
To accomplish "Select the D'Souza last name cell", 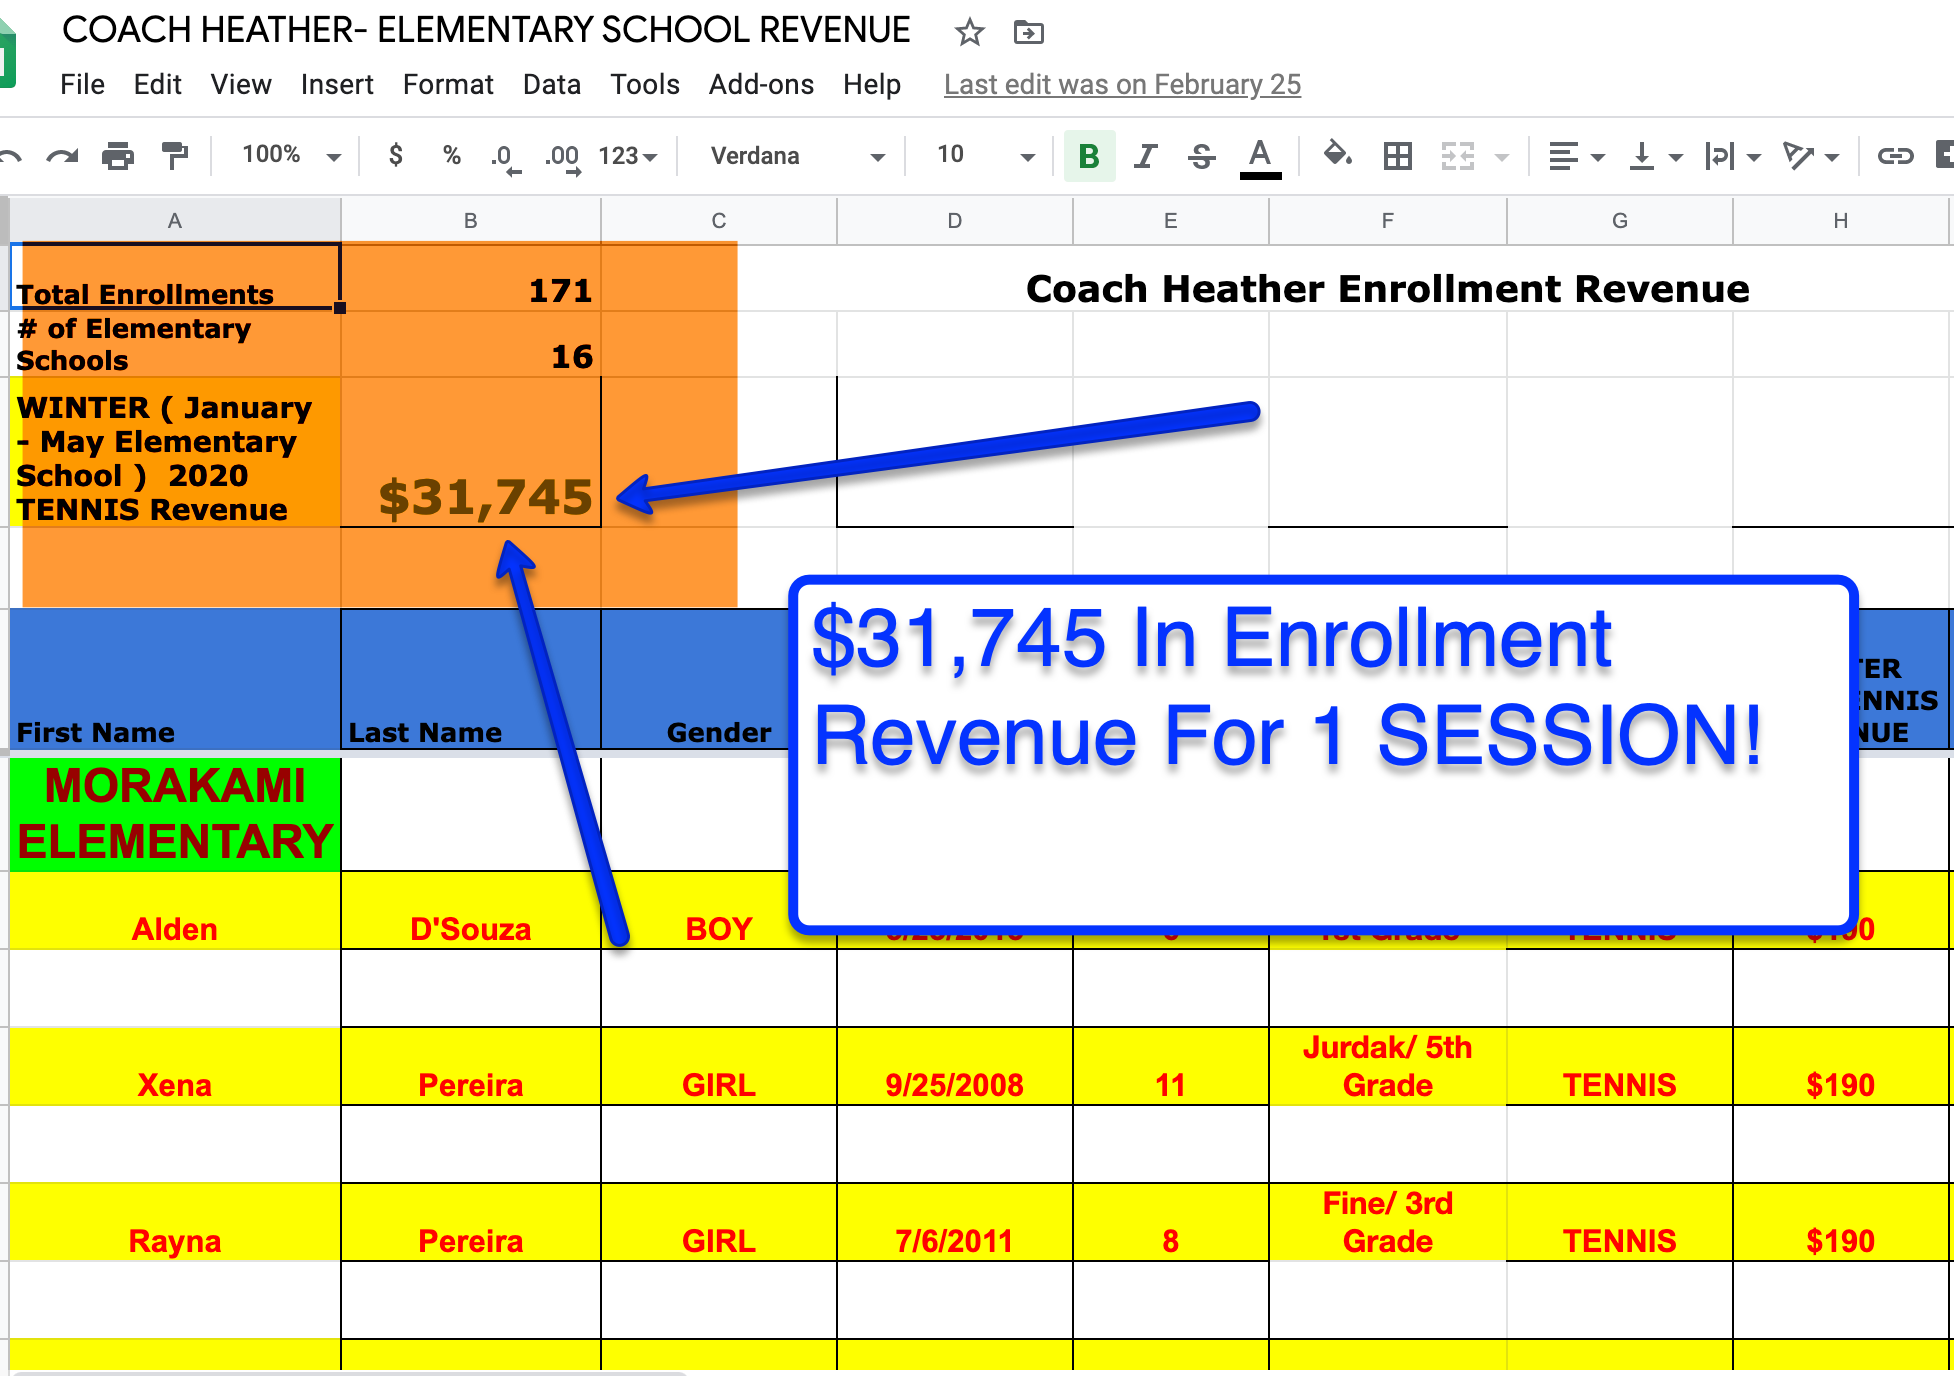I will tap(470, 910).
